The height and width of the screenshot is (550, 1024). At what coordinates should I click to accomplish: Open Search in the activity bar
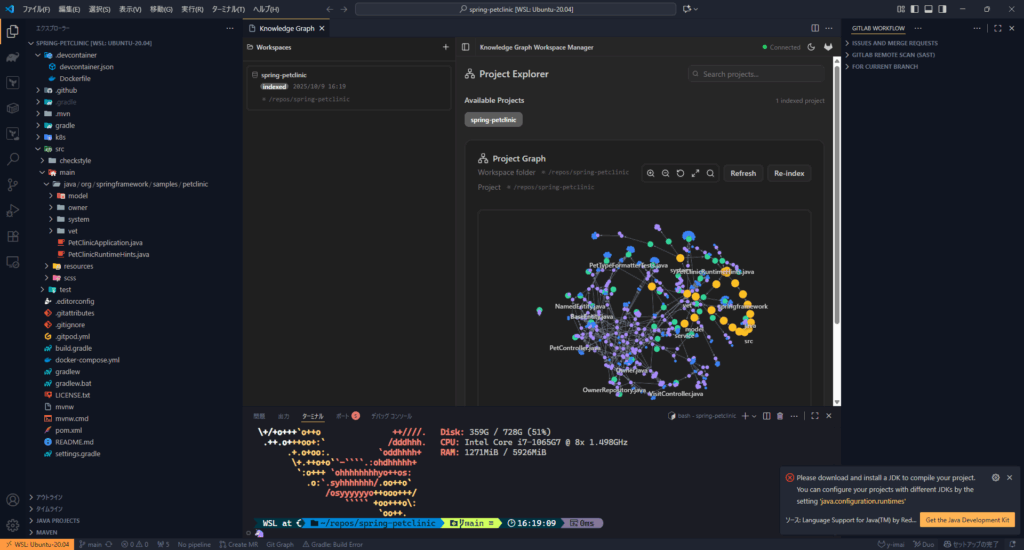point(13,158)
